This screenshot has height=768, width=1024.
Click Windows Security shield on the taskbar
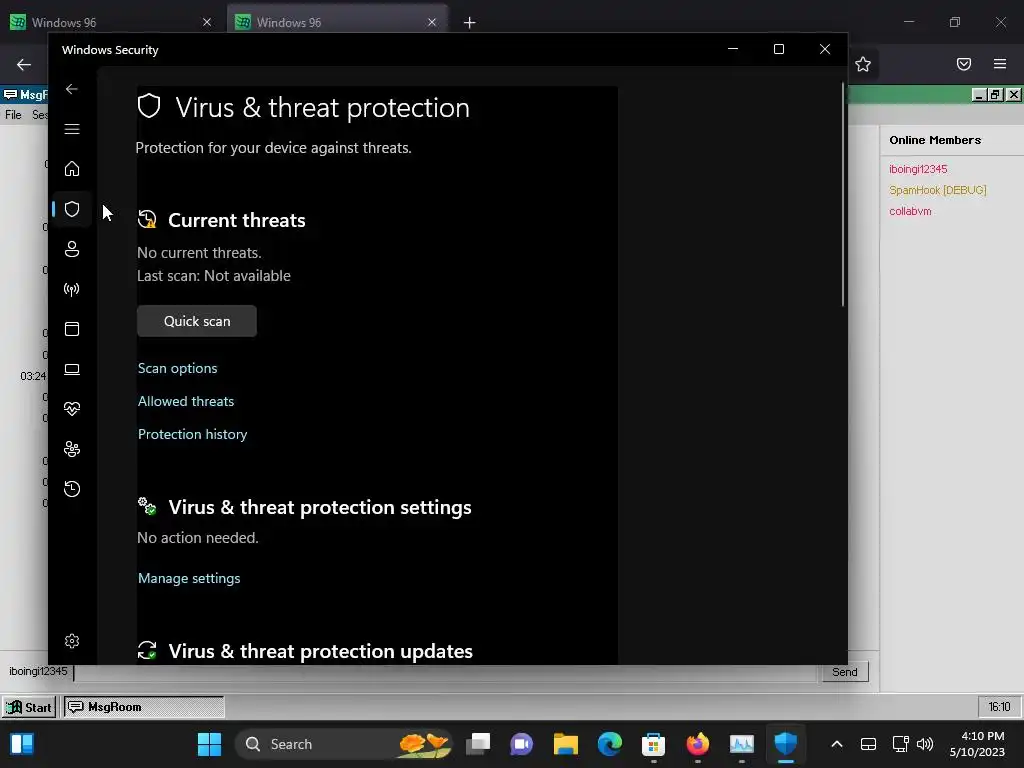[785, 744]
